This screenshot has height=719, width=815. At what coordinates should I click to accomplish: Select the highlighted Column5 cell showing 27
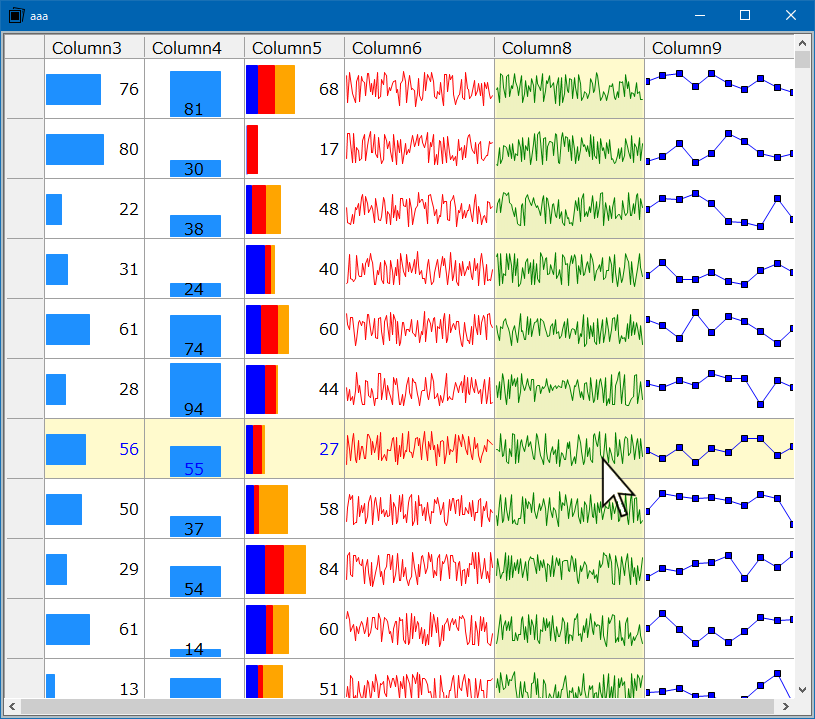pyautogui.click(x=294, y=449)
